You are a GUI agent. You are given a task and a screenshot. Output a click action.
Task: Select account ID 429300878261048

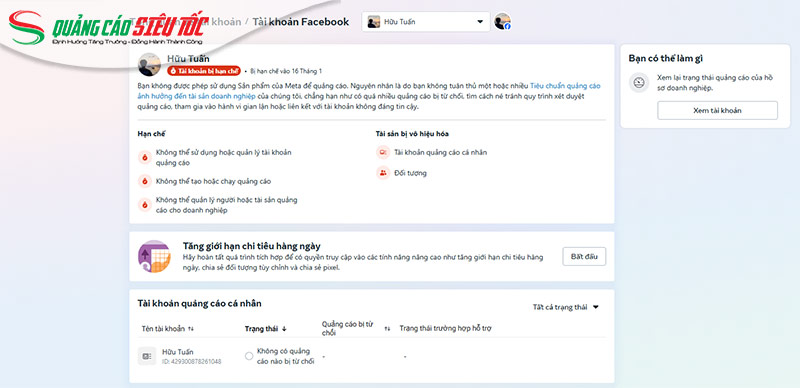[x=191, y=361]
